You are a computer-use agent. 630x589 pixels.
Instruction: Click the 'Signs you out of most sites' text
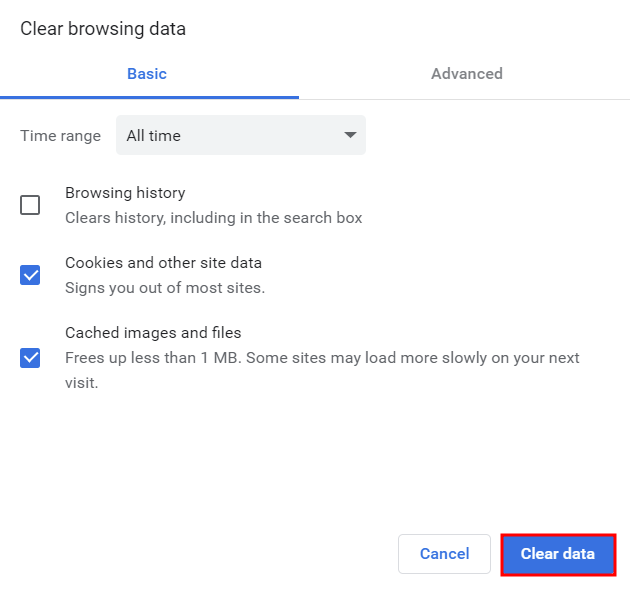click(164, 288)
